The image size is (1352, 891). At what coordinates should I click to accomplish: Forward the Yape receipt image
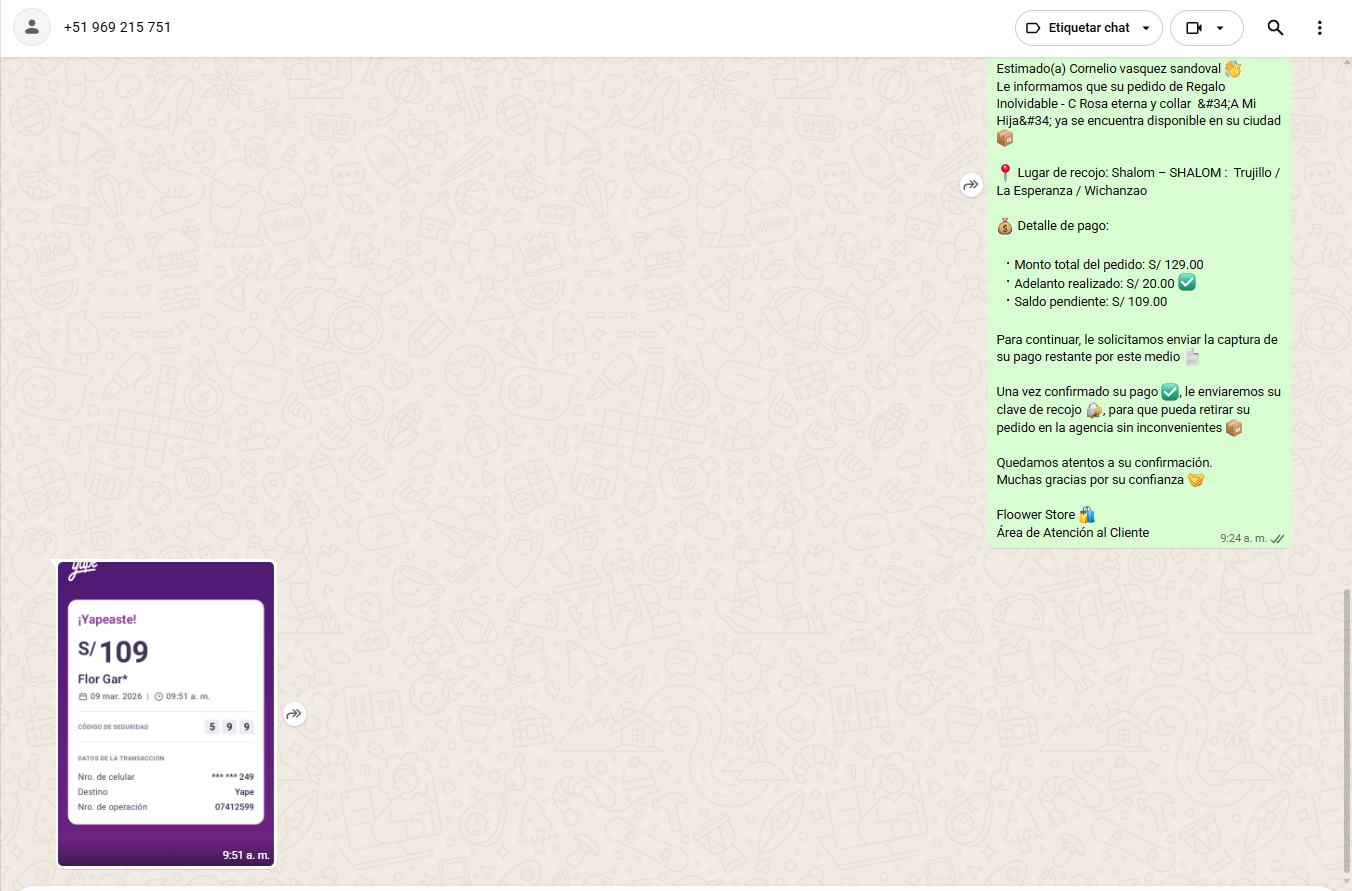(294, 714)
